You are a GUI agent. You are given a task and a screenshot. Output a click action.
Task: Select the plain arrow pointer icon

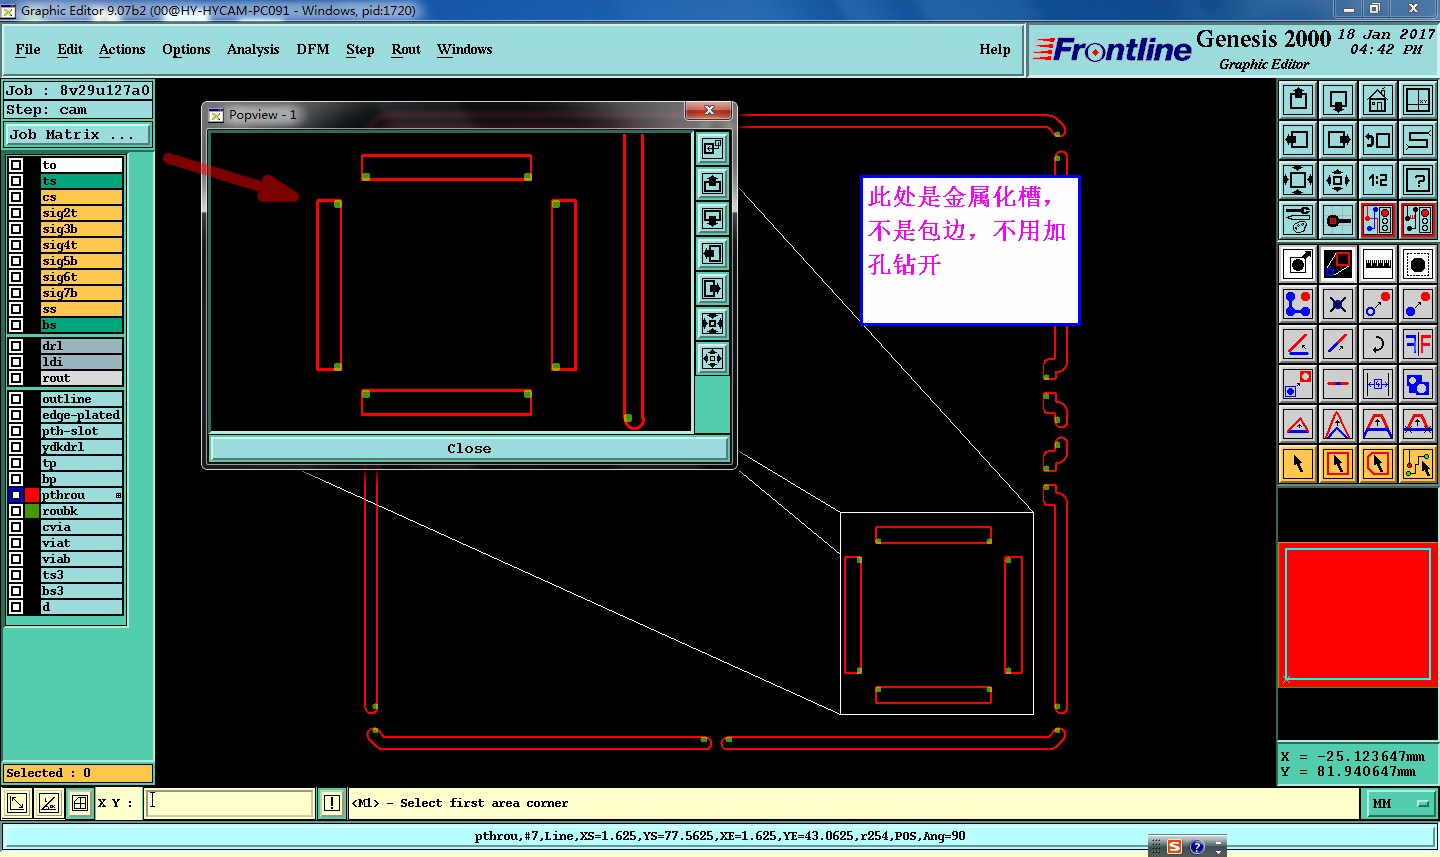tap(1298, 464)
